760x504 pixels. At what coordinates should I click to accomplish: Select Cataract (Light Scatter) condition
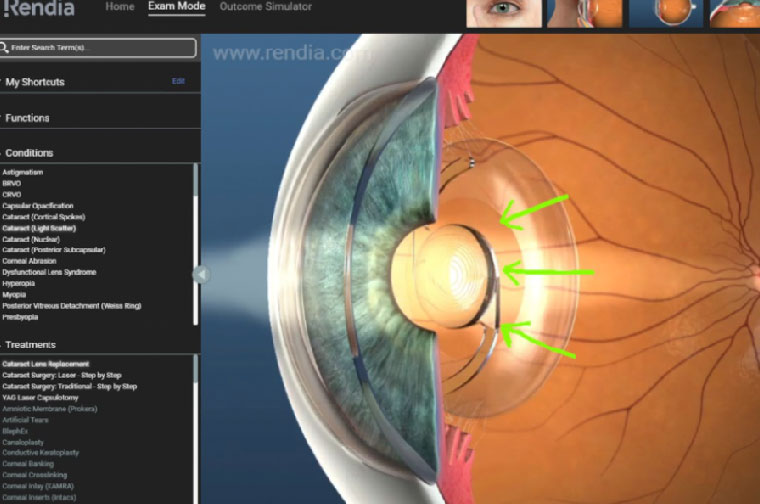coord(39,228)
